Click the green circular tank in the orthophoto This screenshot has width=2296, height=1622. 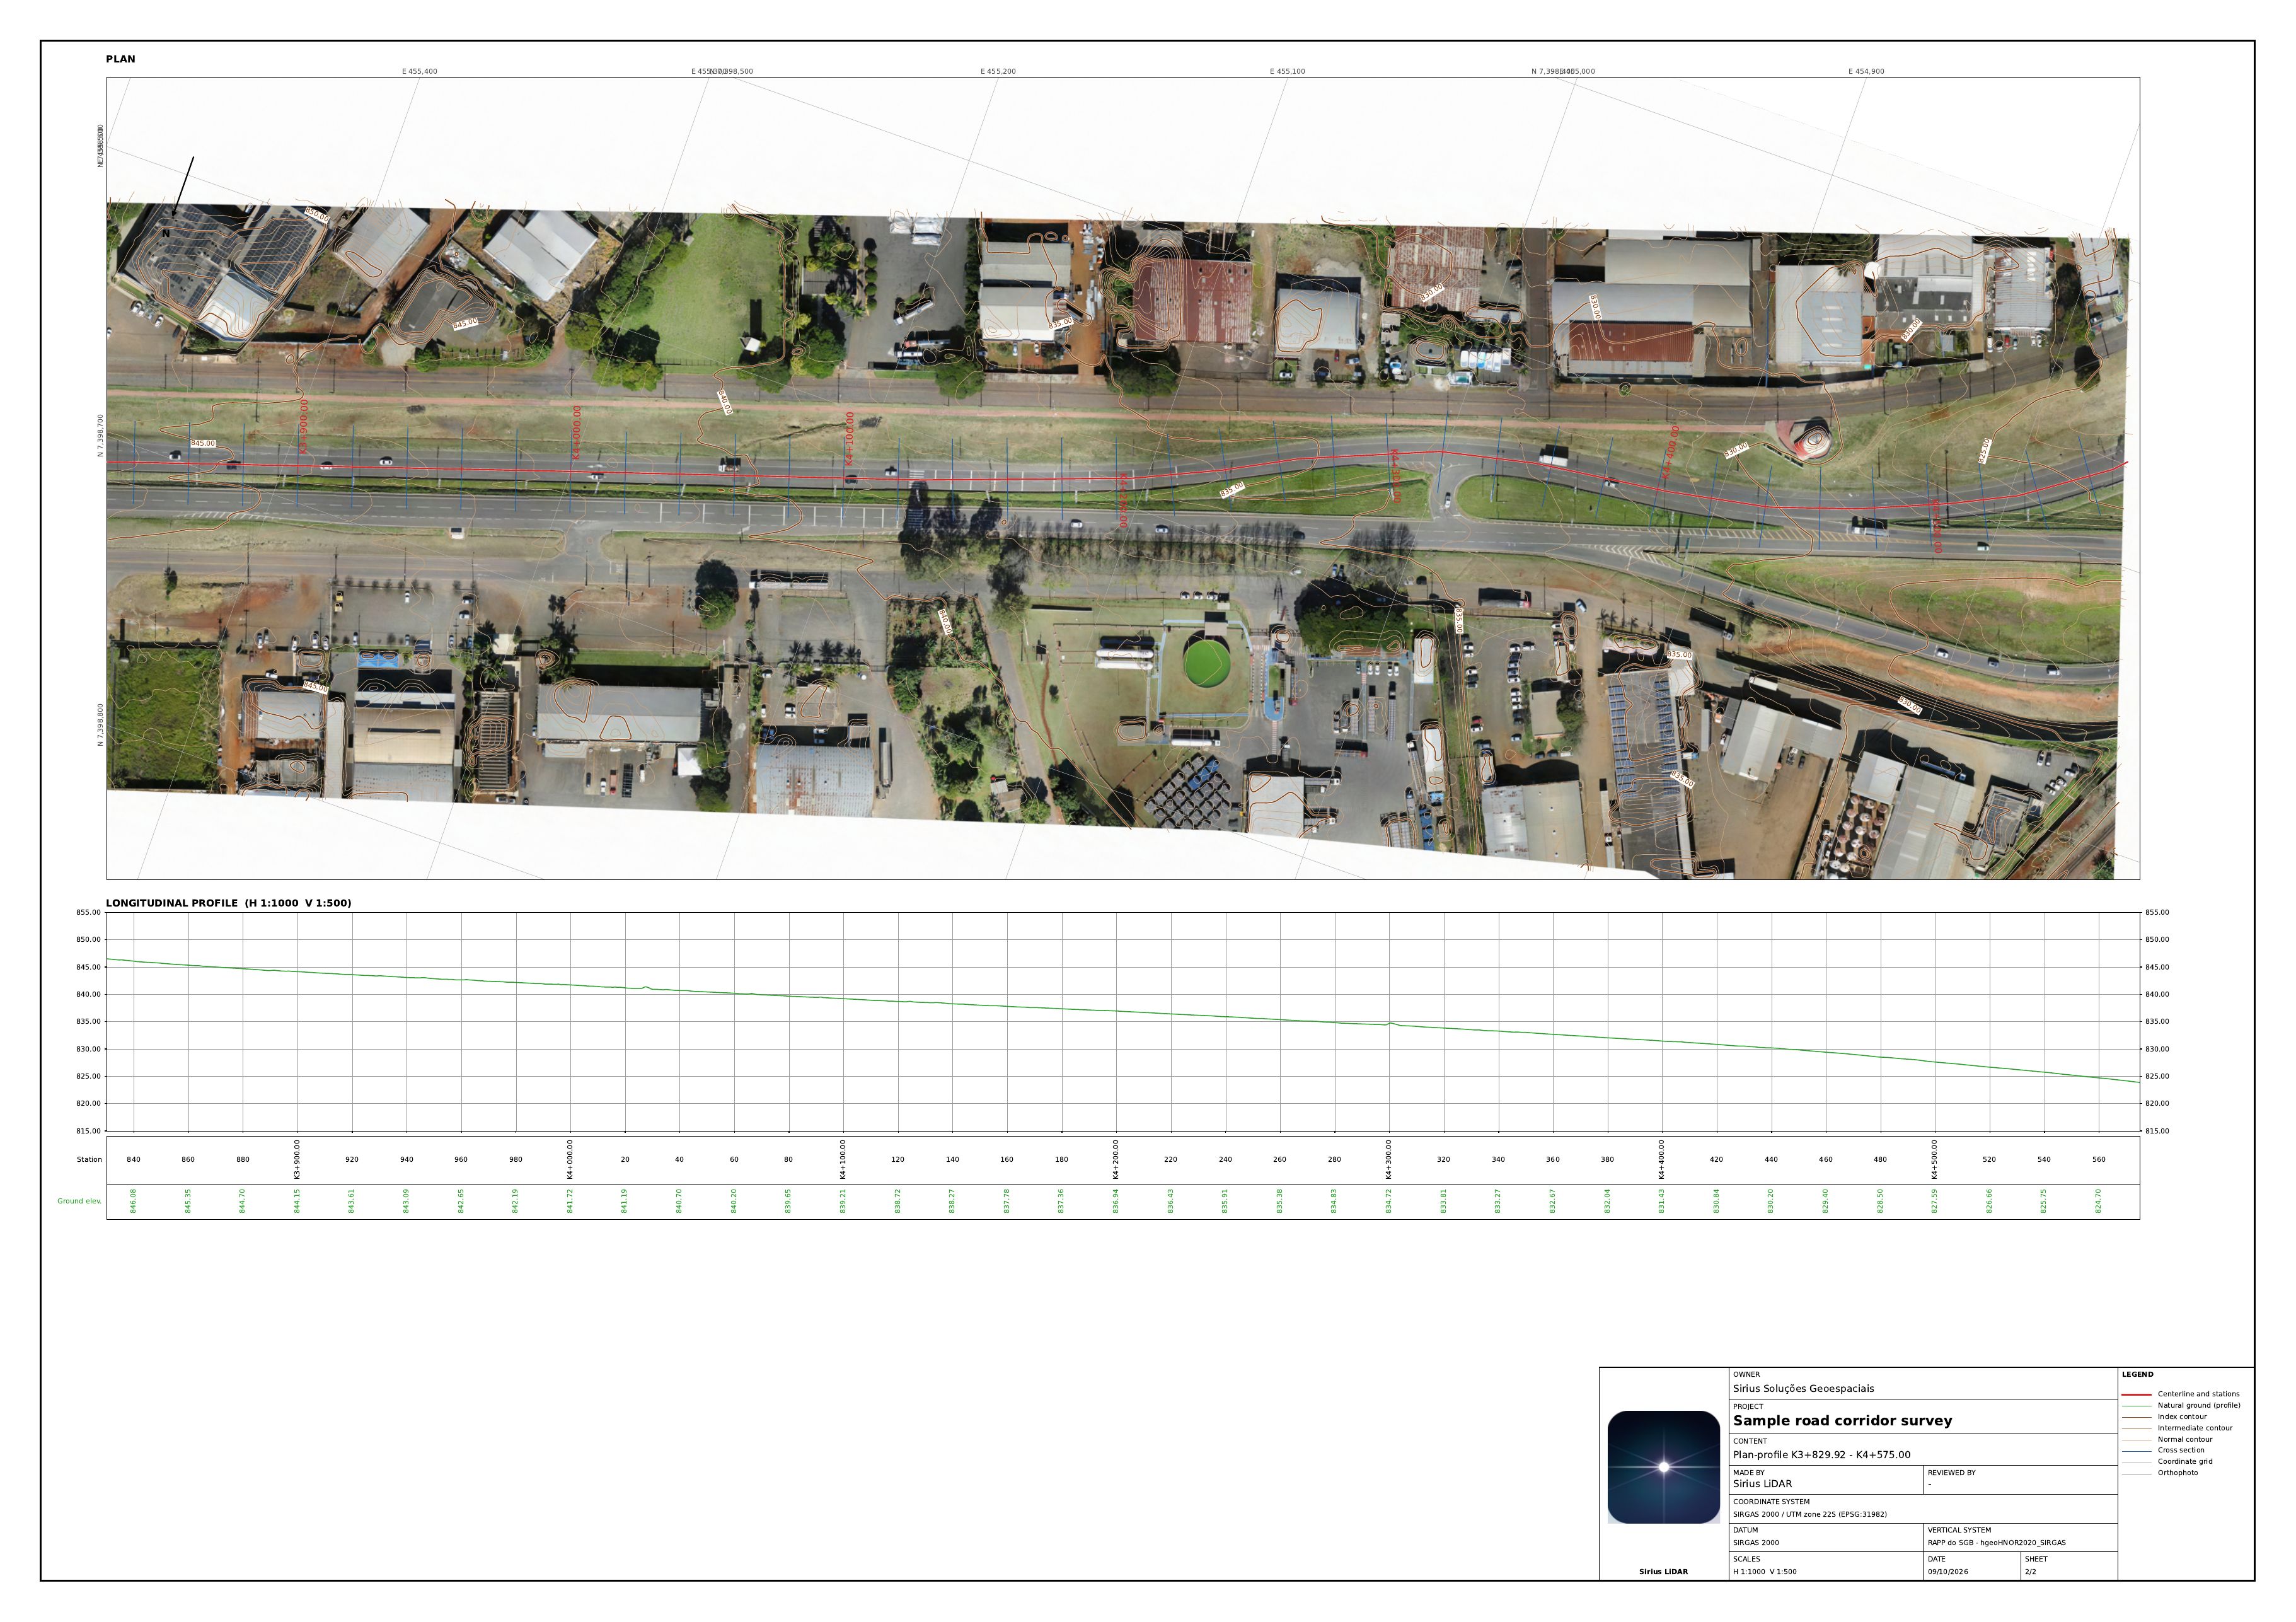(x=1207, y=662)
